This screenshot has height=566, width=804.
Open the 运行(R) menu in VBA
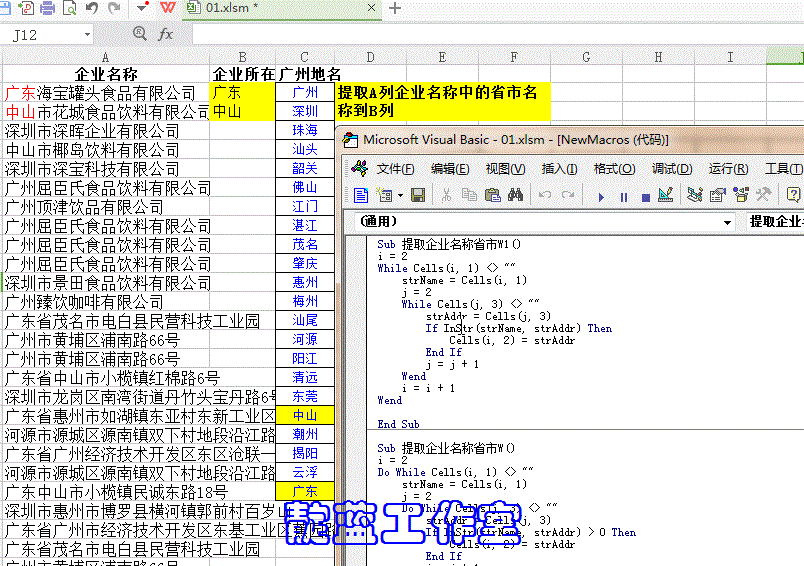tap(728, 169)
